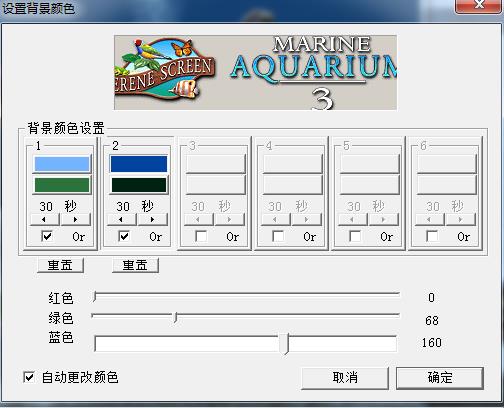Click the 取消 button
This screenshot has width=504, height=408.
click(x=345, y=378)
